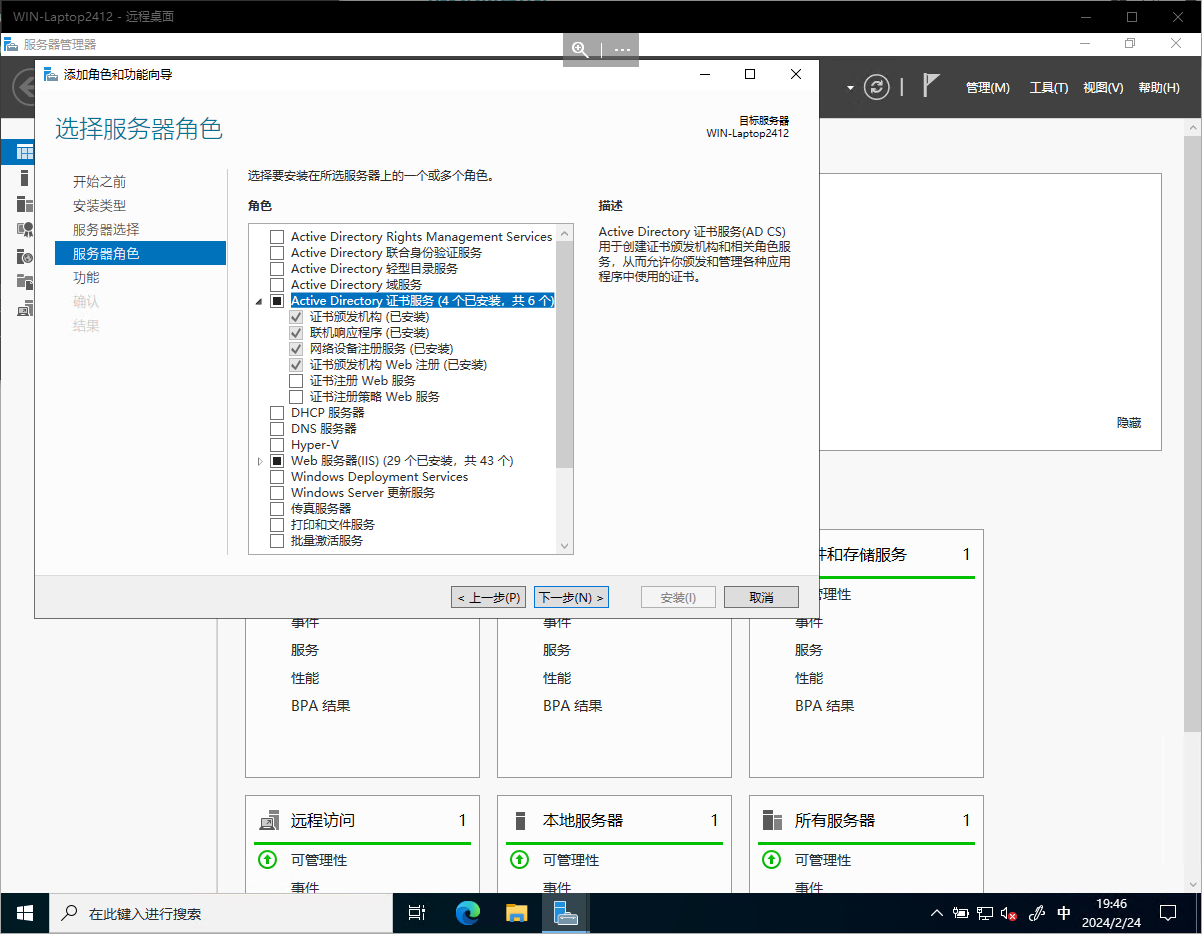
Task: Click the muted volume tray icon
Action: 1010,913
